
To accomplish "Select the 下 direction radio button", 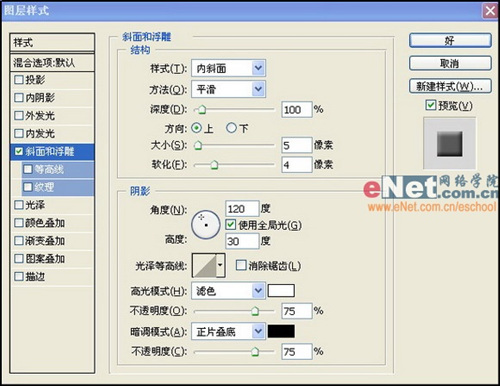I will (231, 128).
